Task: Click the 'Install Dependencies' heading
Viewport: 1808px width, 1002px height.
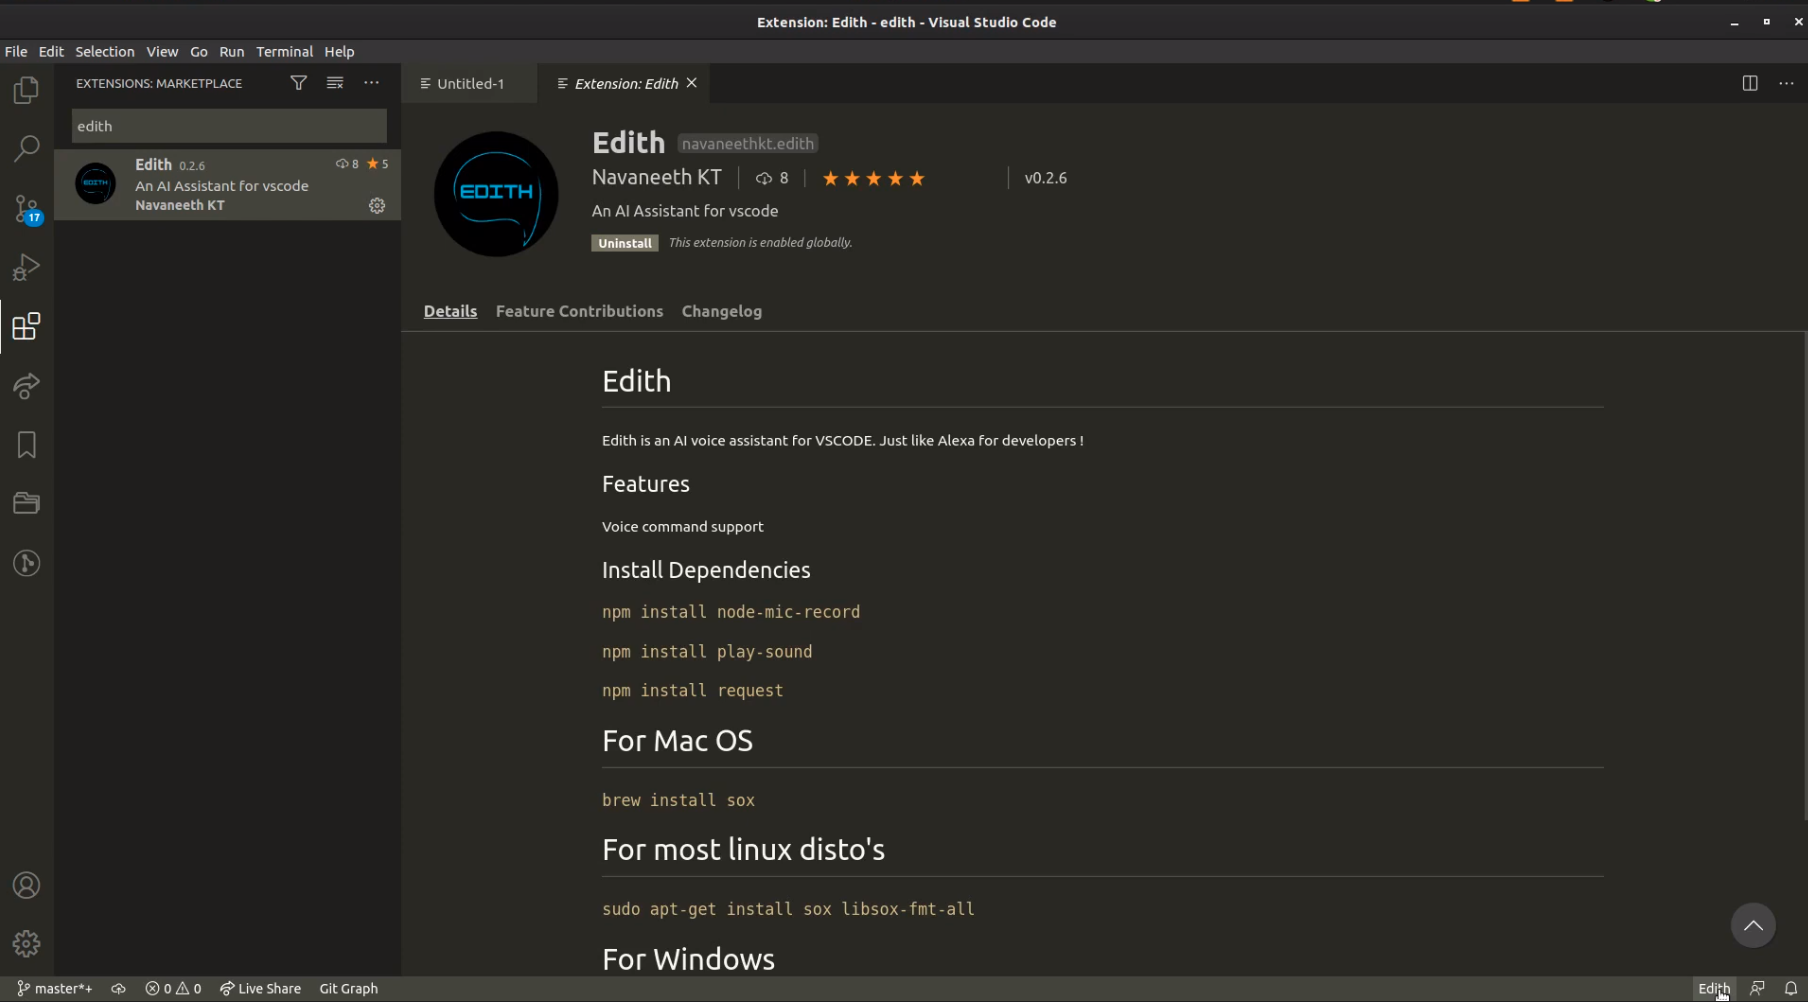Action: pyautogui.click(x=706, y=570)
